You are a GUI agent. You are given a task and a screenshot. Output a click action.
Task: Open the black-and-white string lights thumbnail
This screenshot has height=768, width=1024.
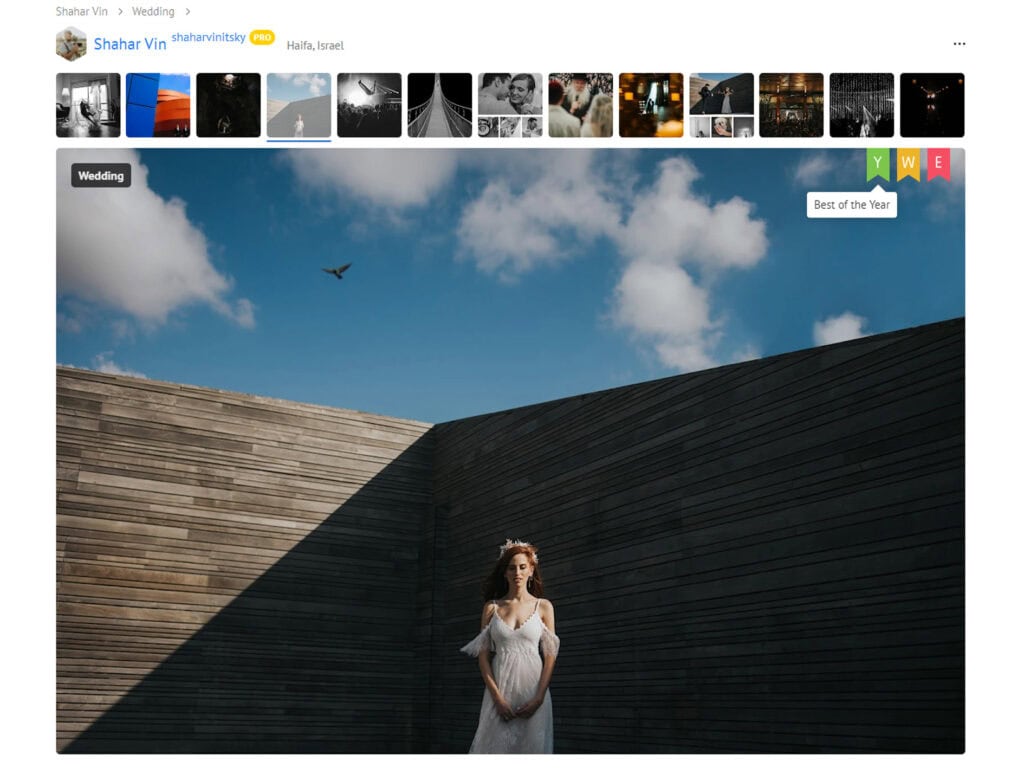pyautogui.click(x=861, y=105)
